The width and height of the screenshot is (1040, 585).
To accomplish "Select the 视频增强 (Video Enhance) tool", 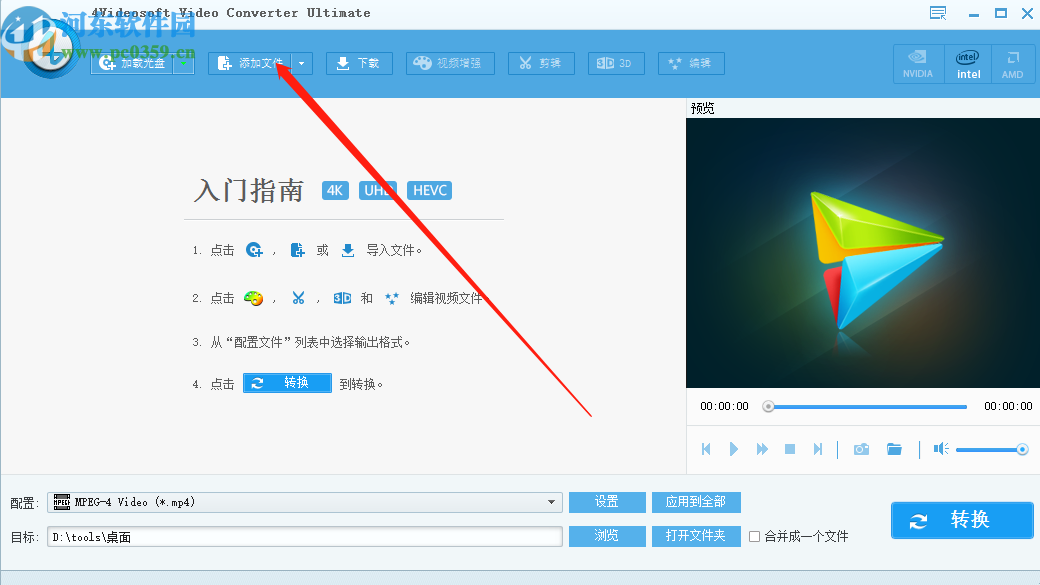I will [450, 62].
